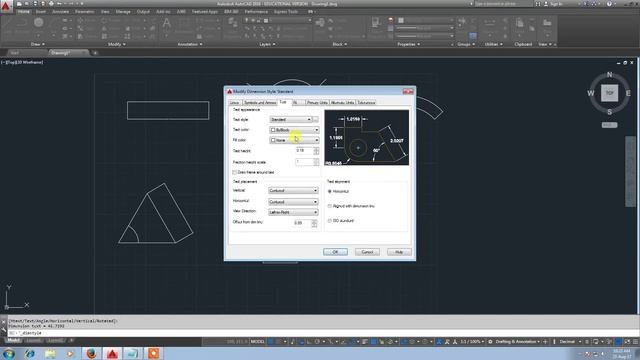Screen dimensions: 640x360
Task: Click the orange app icon in taskbar
Action: 153,353
